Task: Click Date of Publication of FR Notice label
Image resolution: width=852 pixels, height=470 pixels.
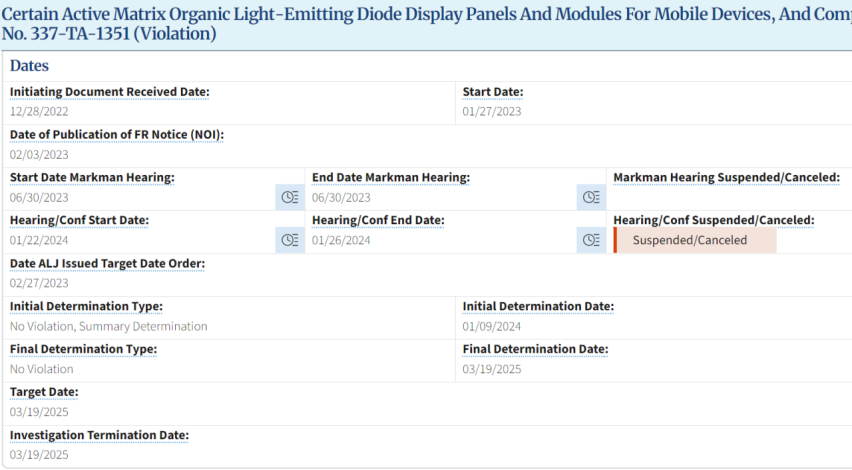Action: tap(117, 135)
